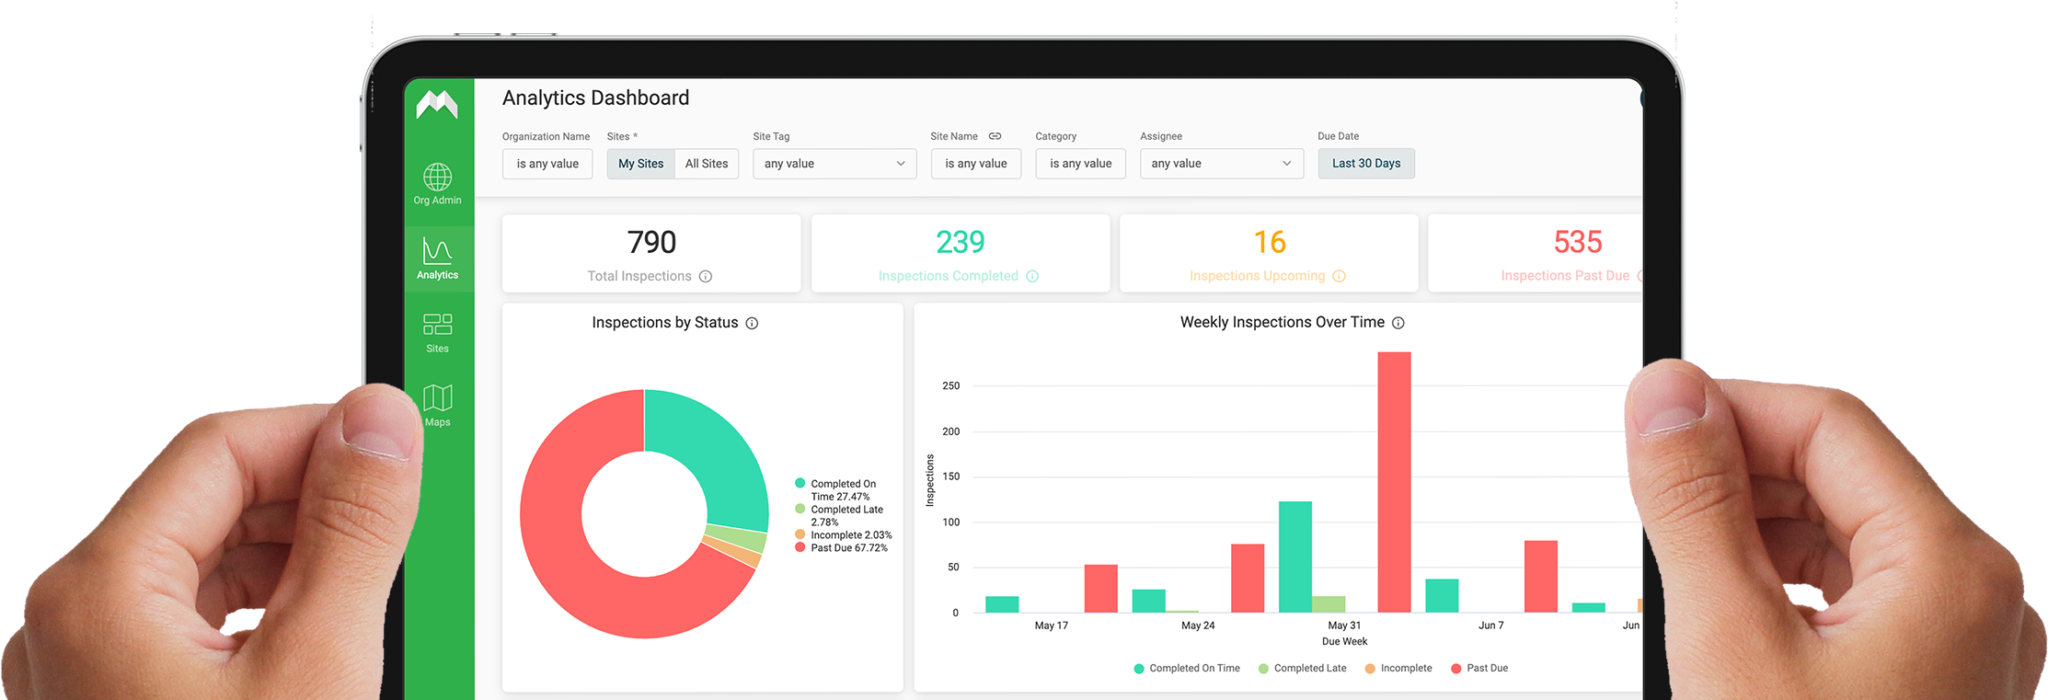
Task: Click red bar for May 17 week
Action: tap(1101, 588)
